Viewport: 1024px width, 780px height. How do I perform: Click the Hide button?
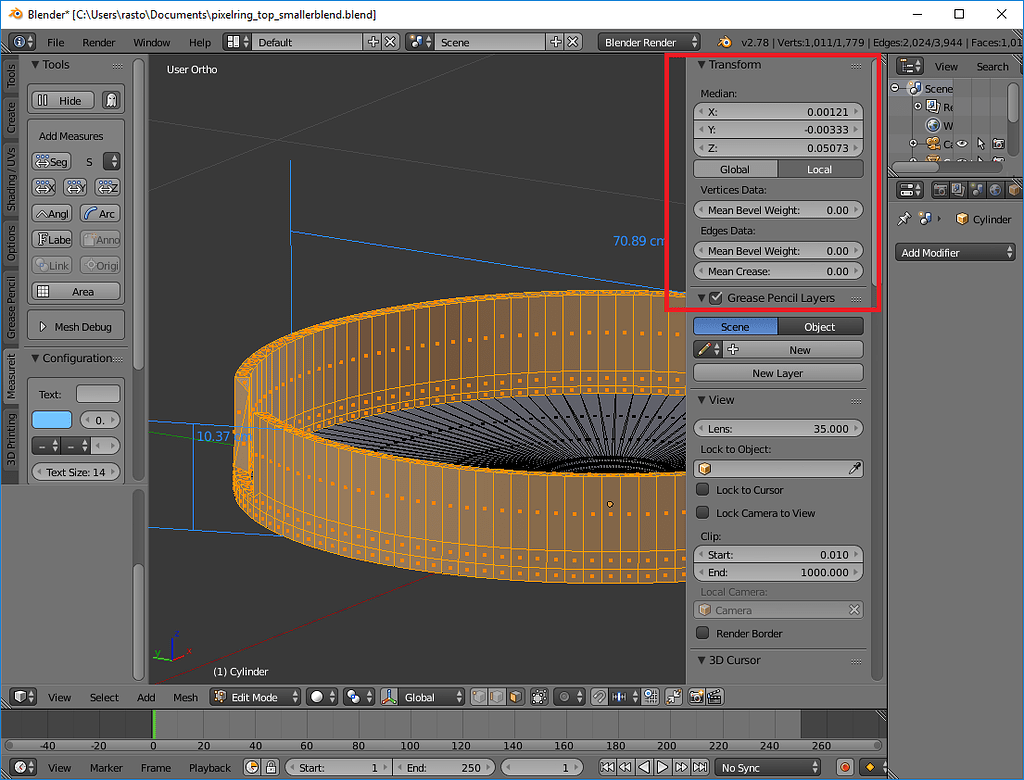pos(63,100)
